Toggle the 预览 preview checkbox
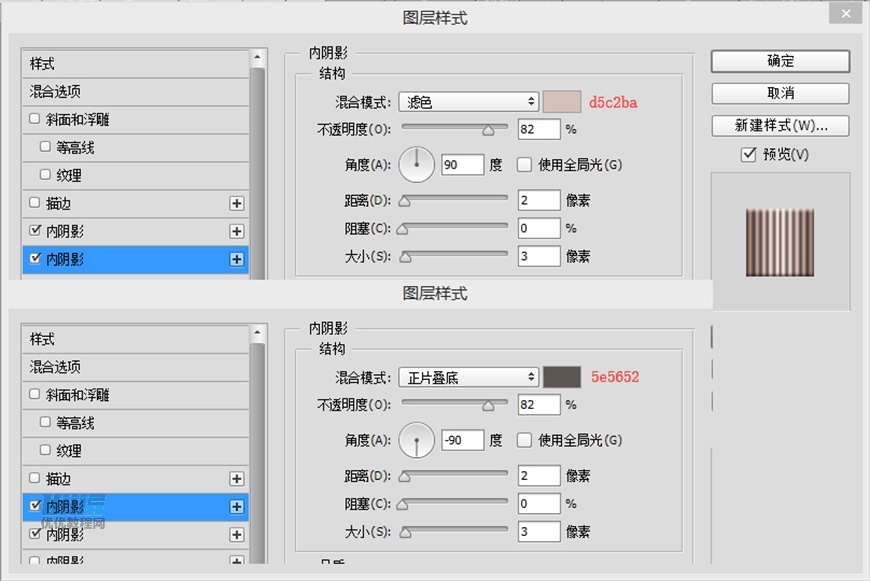This screenshot has height=581, width=870. [x=745, y=155]
